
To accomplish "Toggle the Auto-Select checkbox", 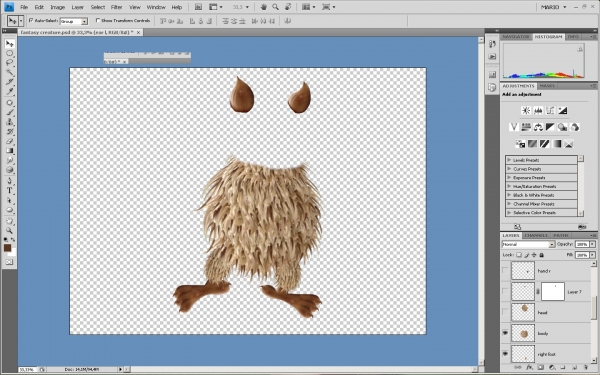I will click(31, 20).
